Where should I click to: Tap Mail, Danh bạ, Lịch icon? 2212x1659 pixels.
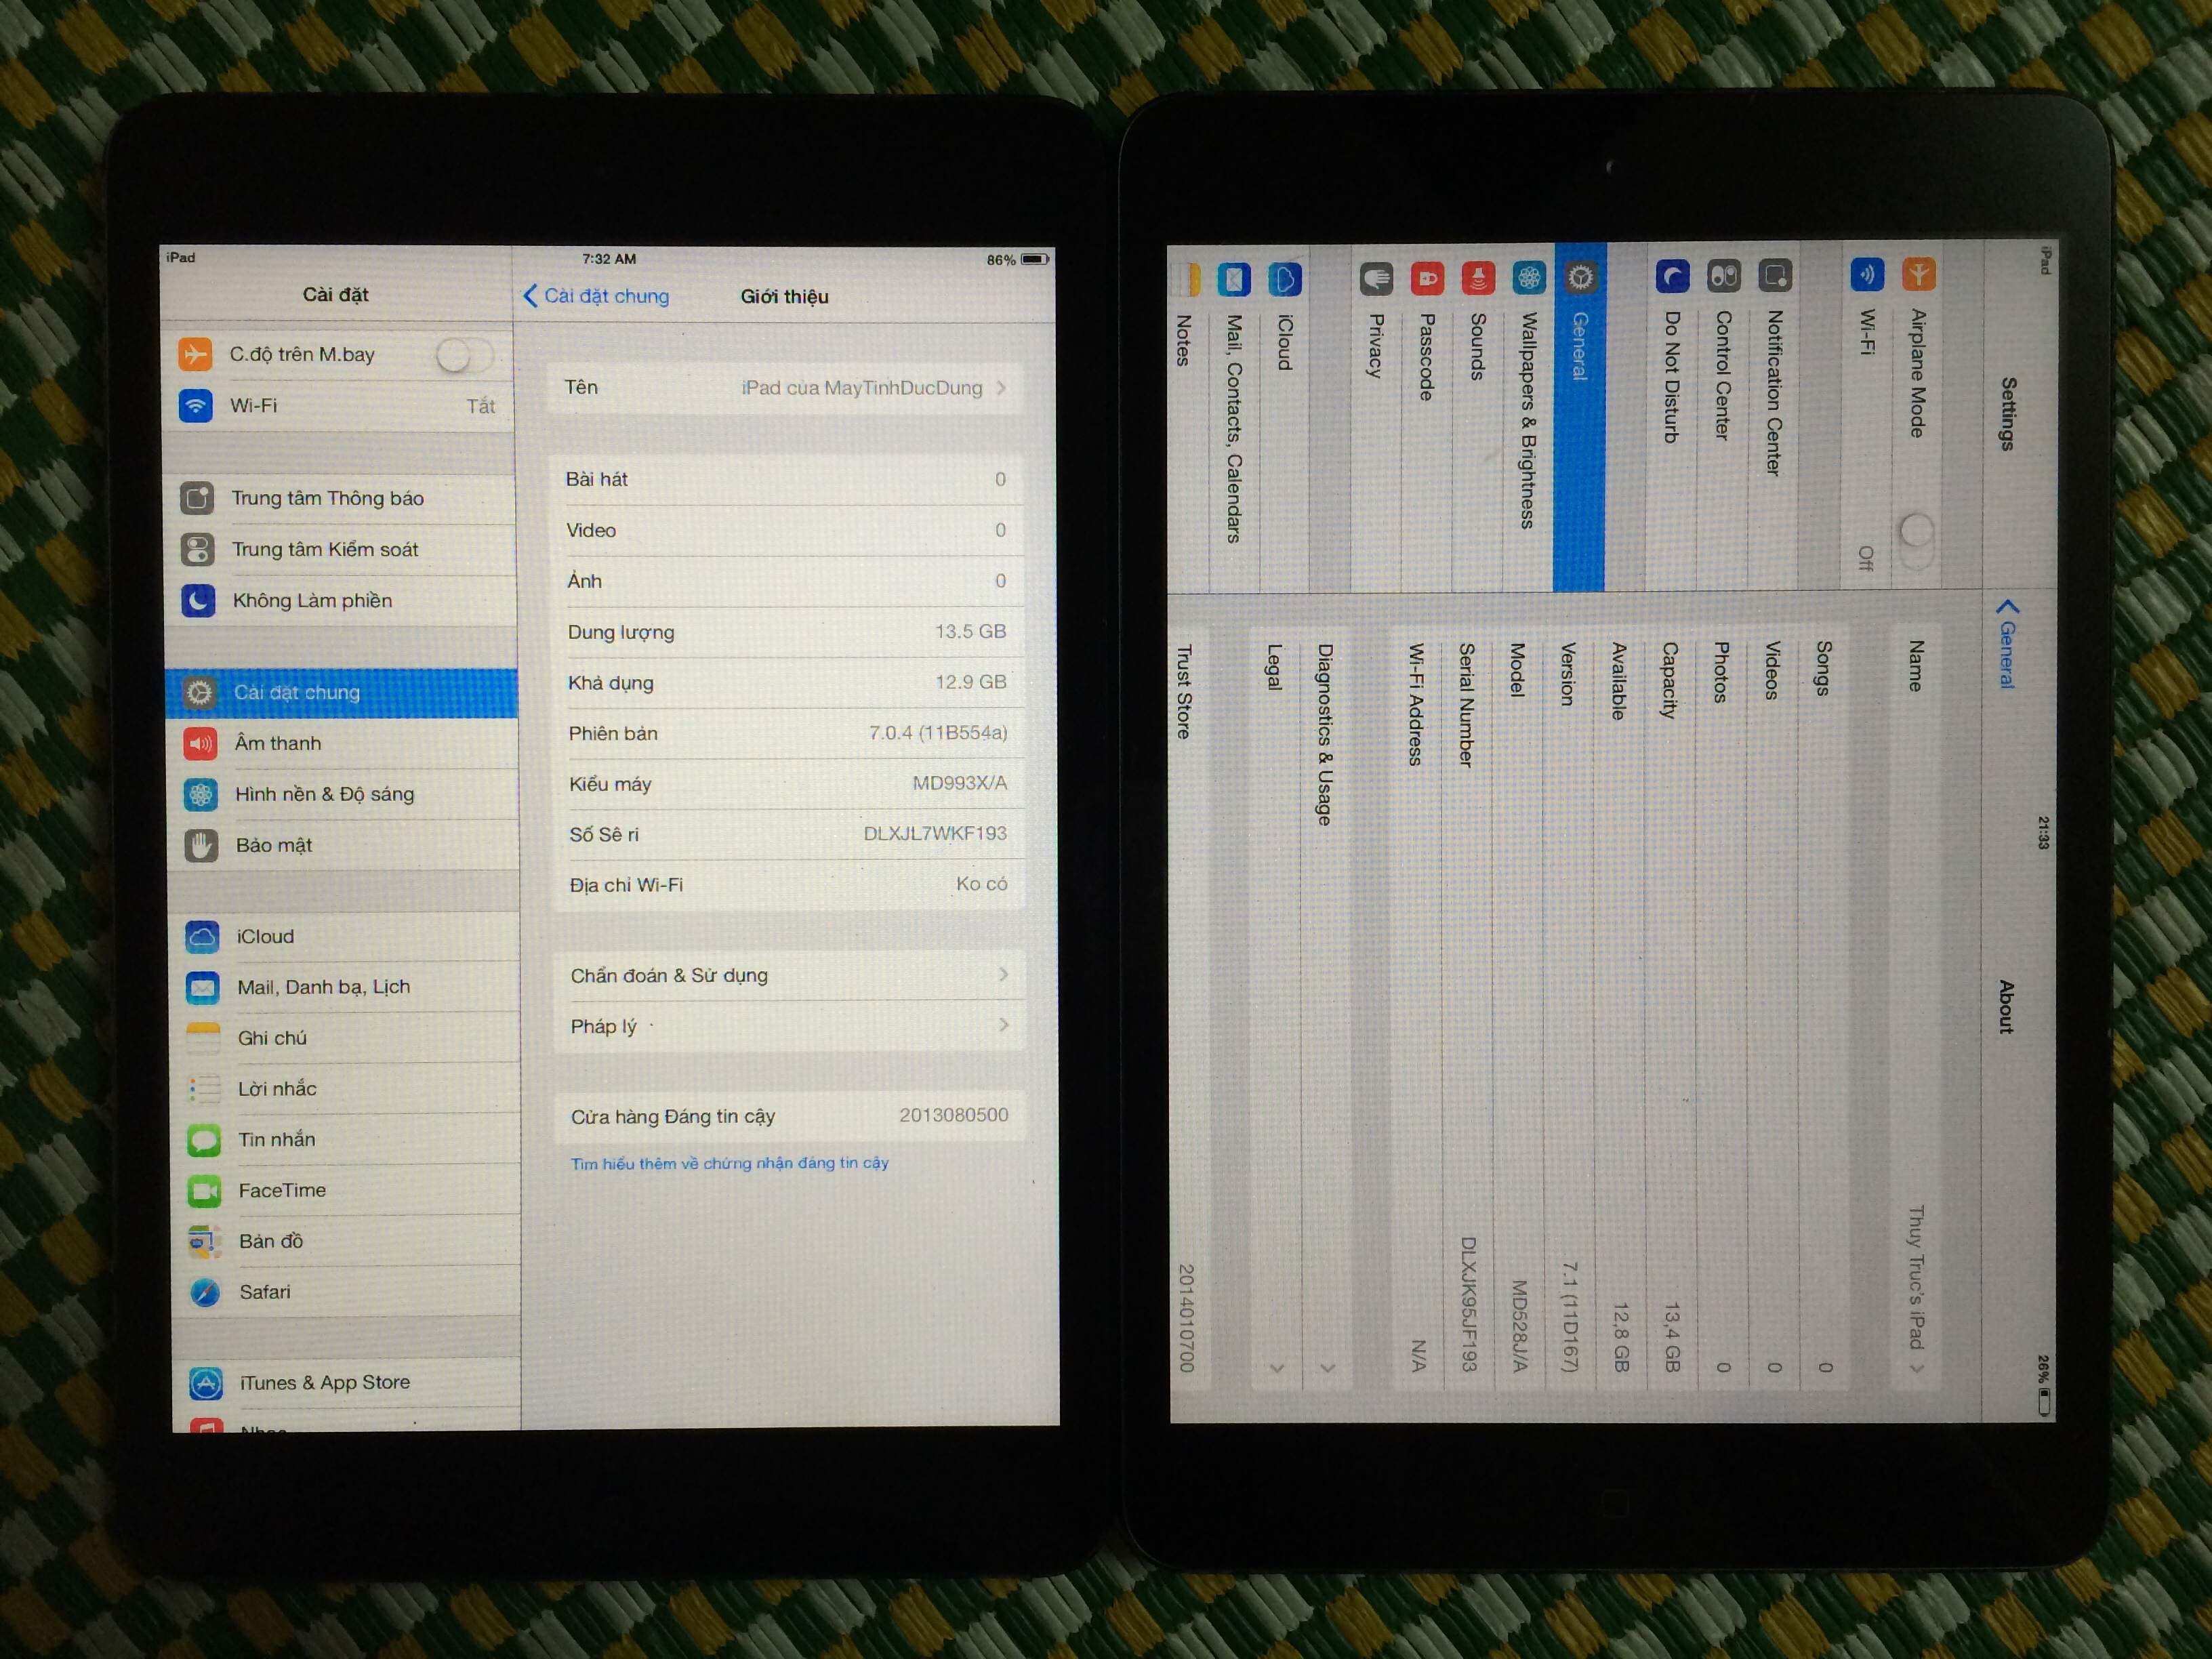click(x=203, y=988)
